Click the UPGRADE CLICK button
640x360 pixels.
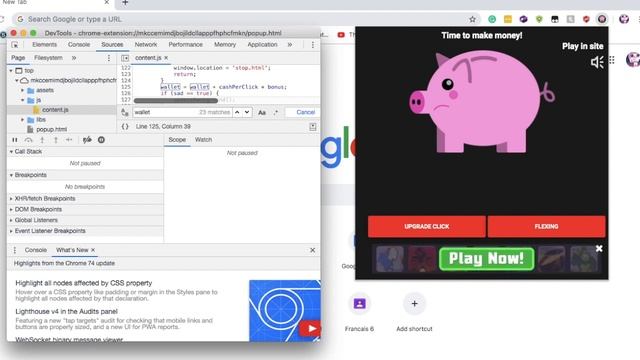click(427, 227)
